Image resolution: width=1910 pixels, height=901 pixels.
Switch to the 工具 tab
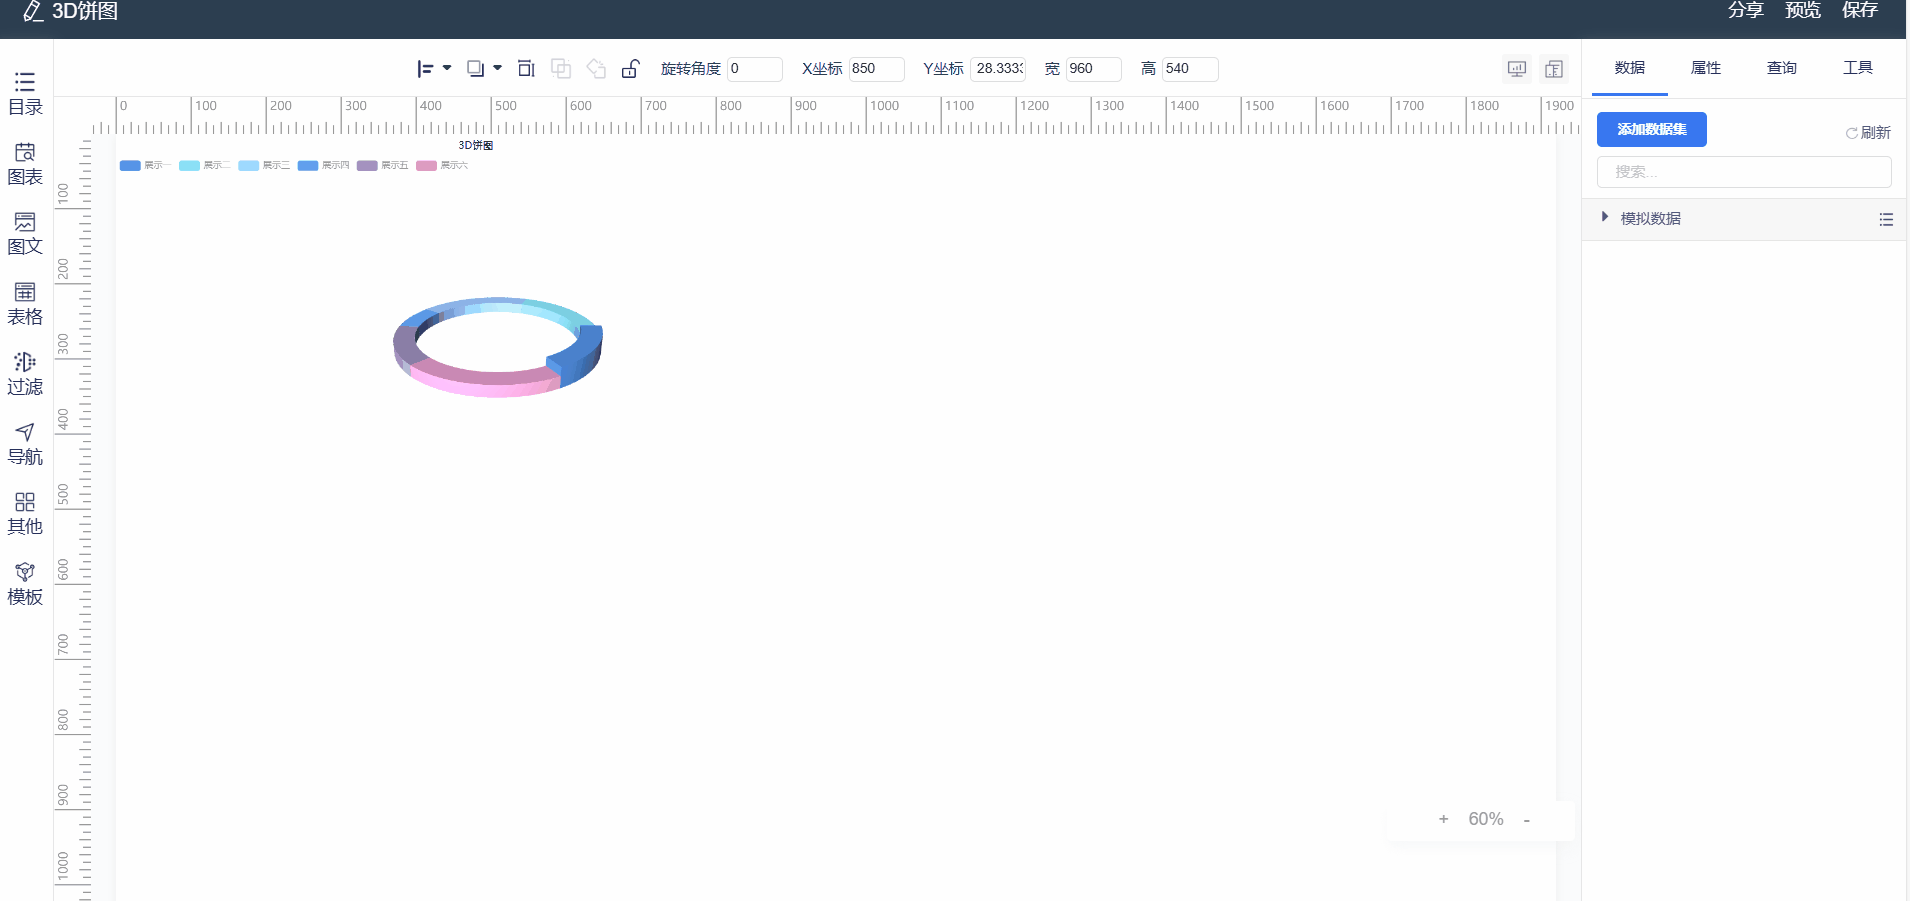pos(1858,68)
